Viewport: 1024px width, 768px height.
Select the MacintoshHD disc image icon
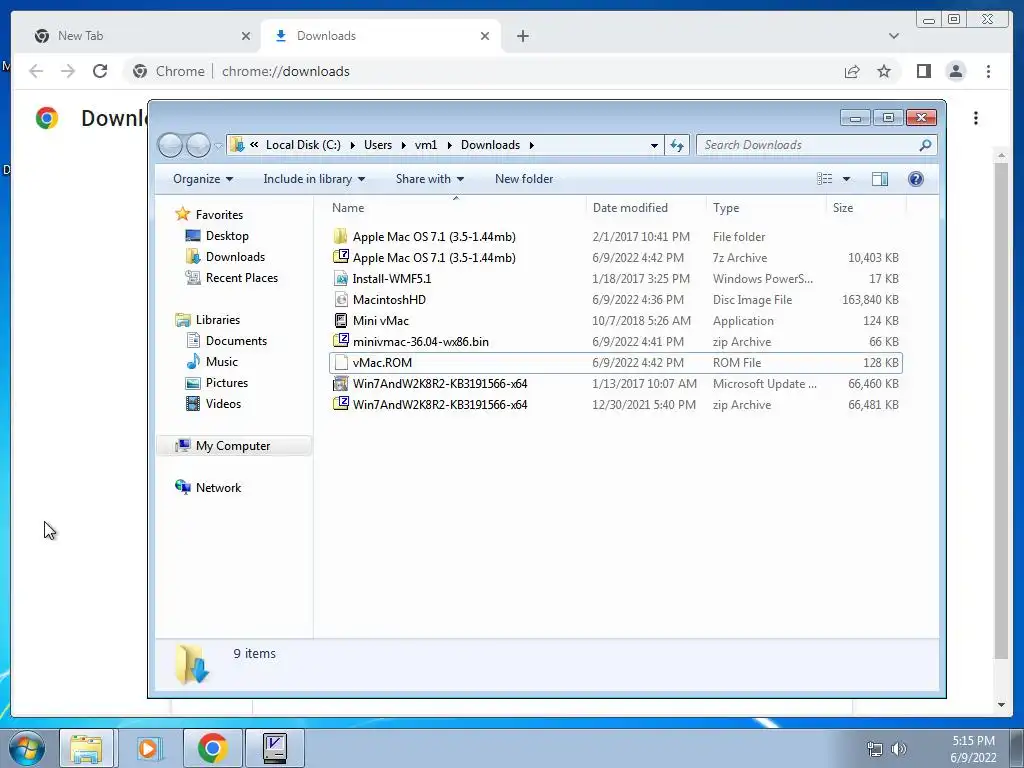coord(340,300)
